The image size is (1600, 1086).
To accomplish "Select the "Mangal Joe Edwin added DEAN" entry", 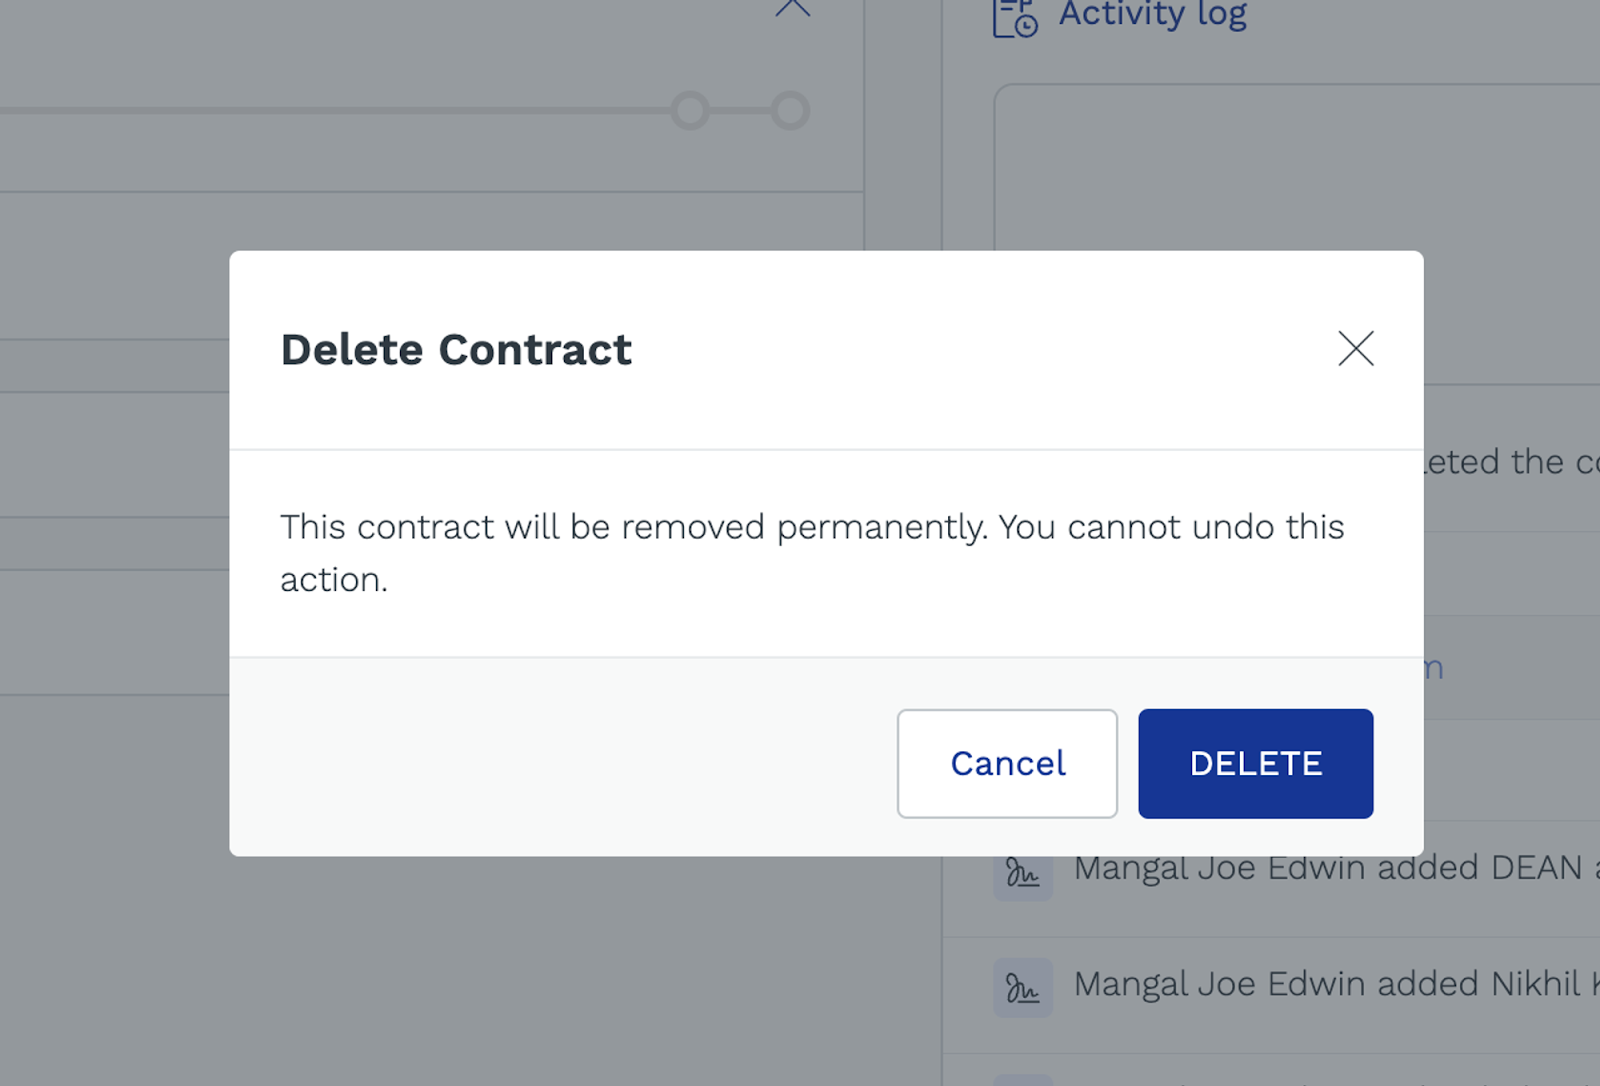I will click(1330, 868).
